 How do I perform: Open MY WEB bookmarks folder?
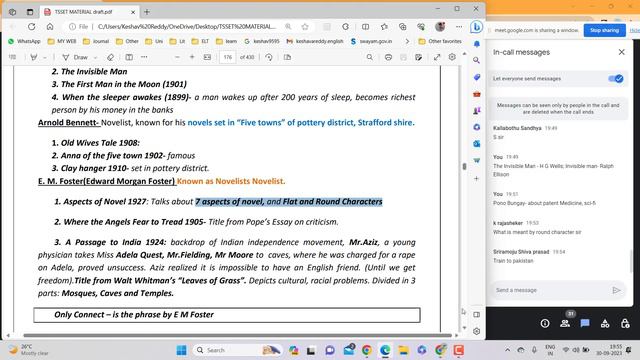tap(62, 41)
